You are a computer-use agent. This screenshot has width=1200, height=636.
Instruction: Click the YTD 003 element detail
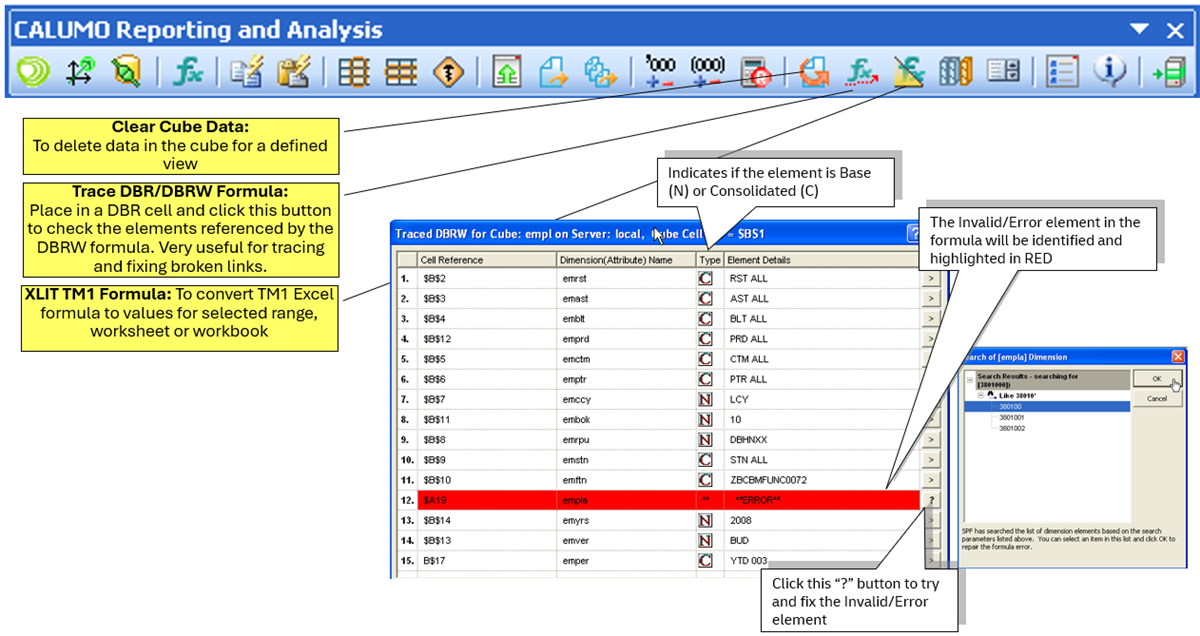pos(749,560)
